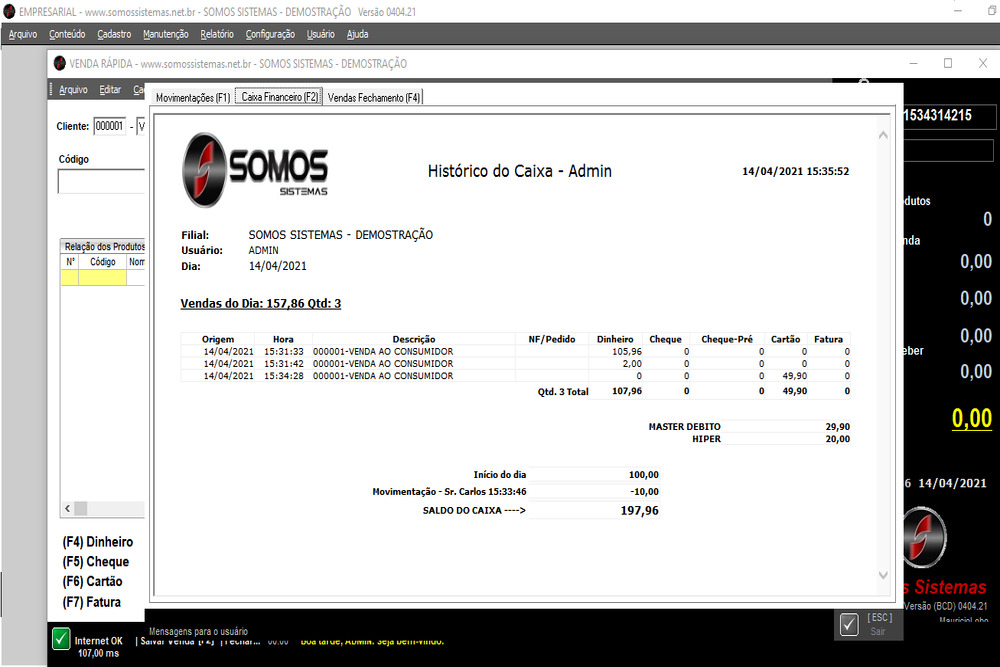The image size is (1000, 667).
Task: Click the Qtd. 3 Total label
Action: pos(563,392)
